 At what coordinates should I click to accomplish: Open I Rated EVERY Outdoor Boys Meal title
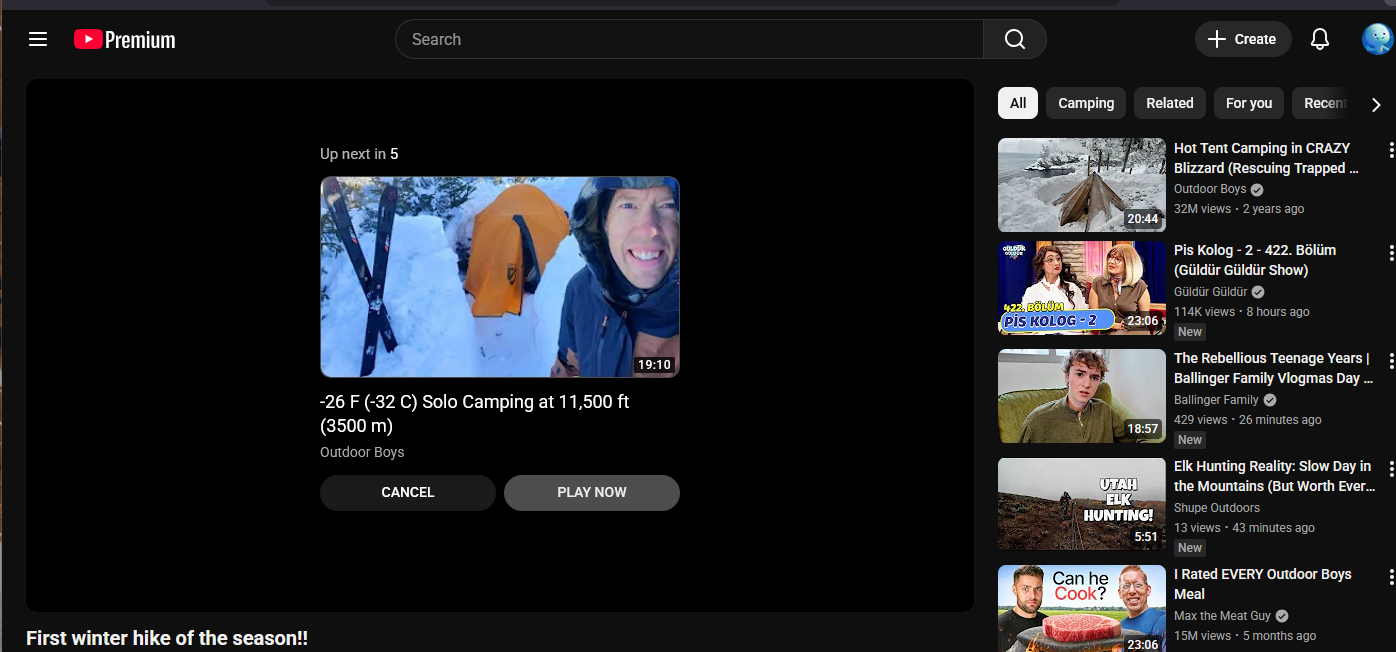coord(1263,584)
